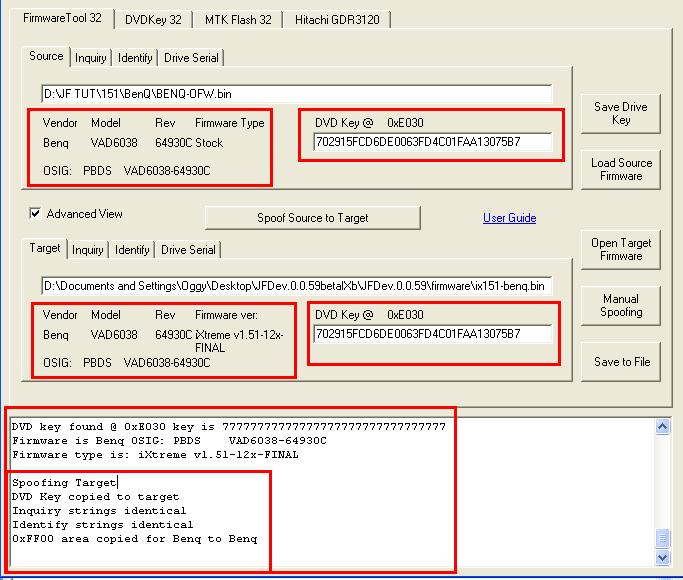Click the Open Target Firmware button

coord(620,250)
